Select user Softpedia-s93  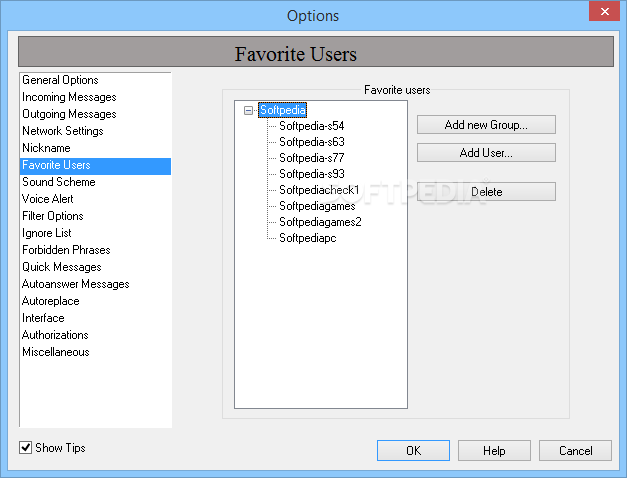[x=312, y=174]
